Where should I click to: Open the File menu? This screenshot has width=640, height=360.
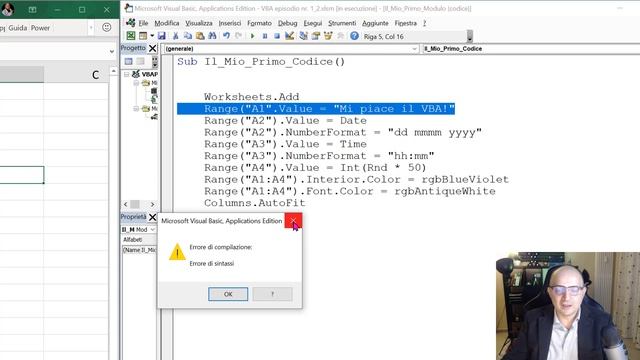tap(143, 23)
